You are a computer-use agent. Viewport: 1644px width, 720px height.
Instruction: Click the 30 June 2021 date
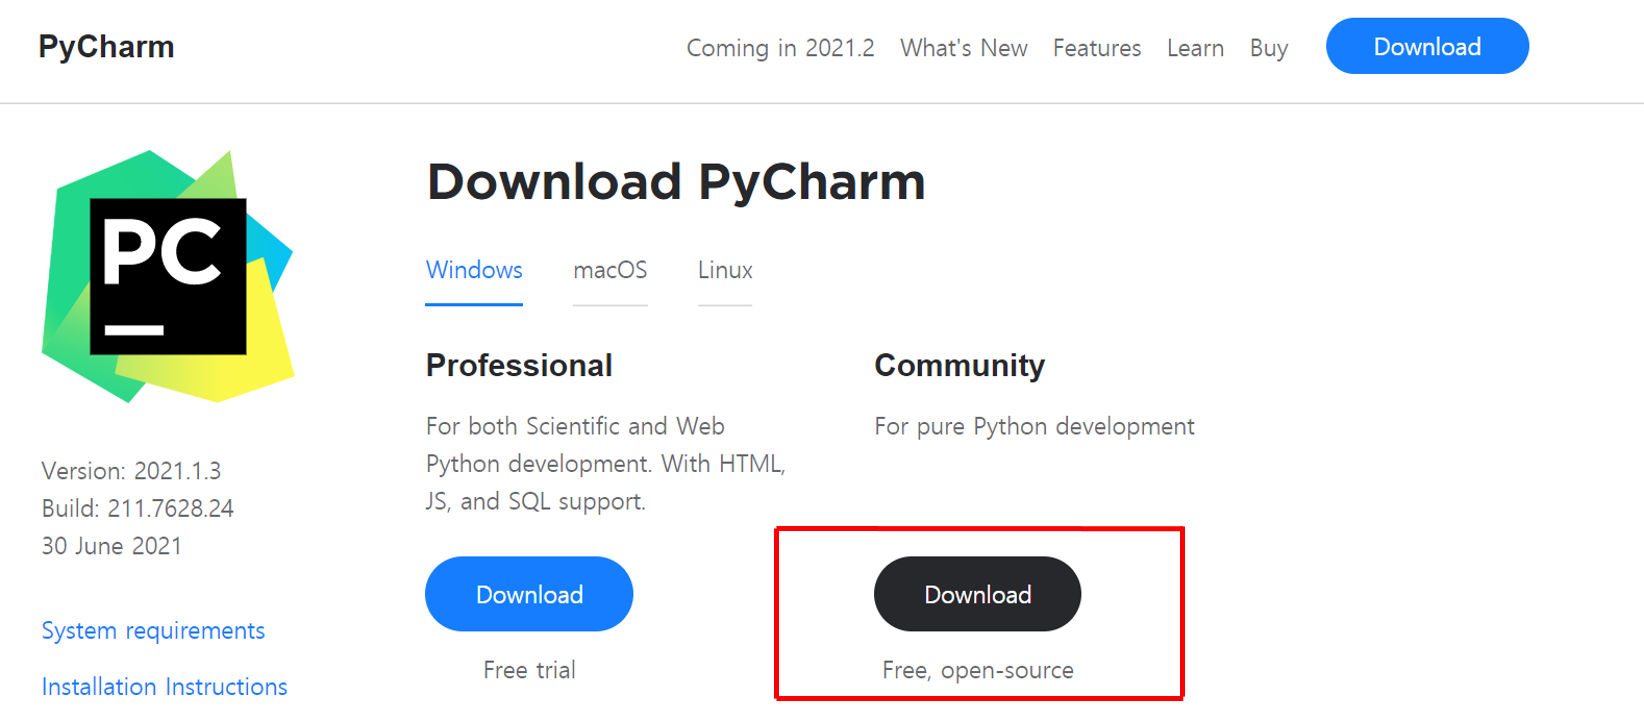111,546
